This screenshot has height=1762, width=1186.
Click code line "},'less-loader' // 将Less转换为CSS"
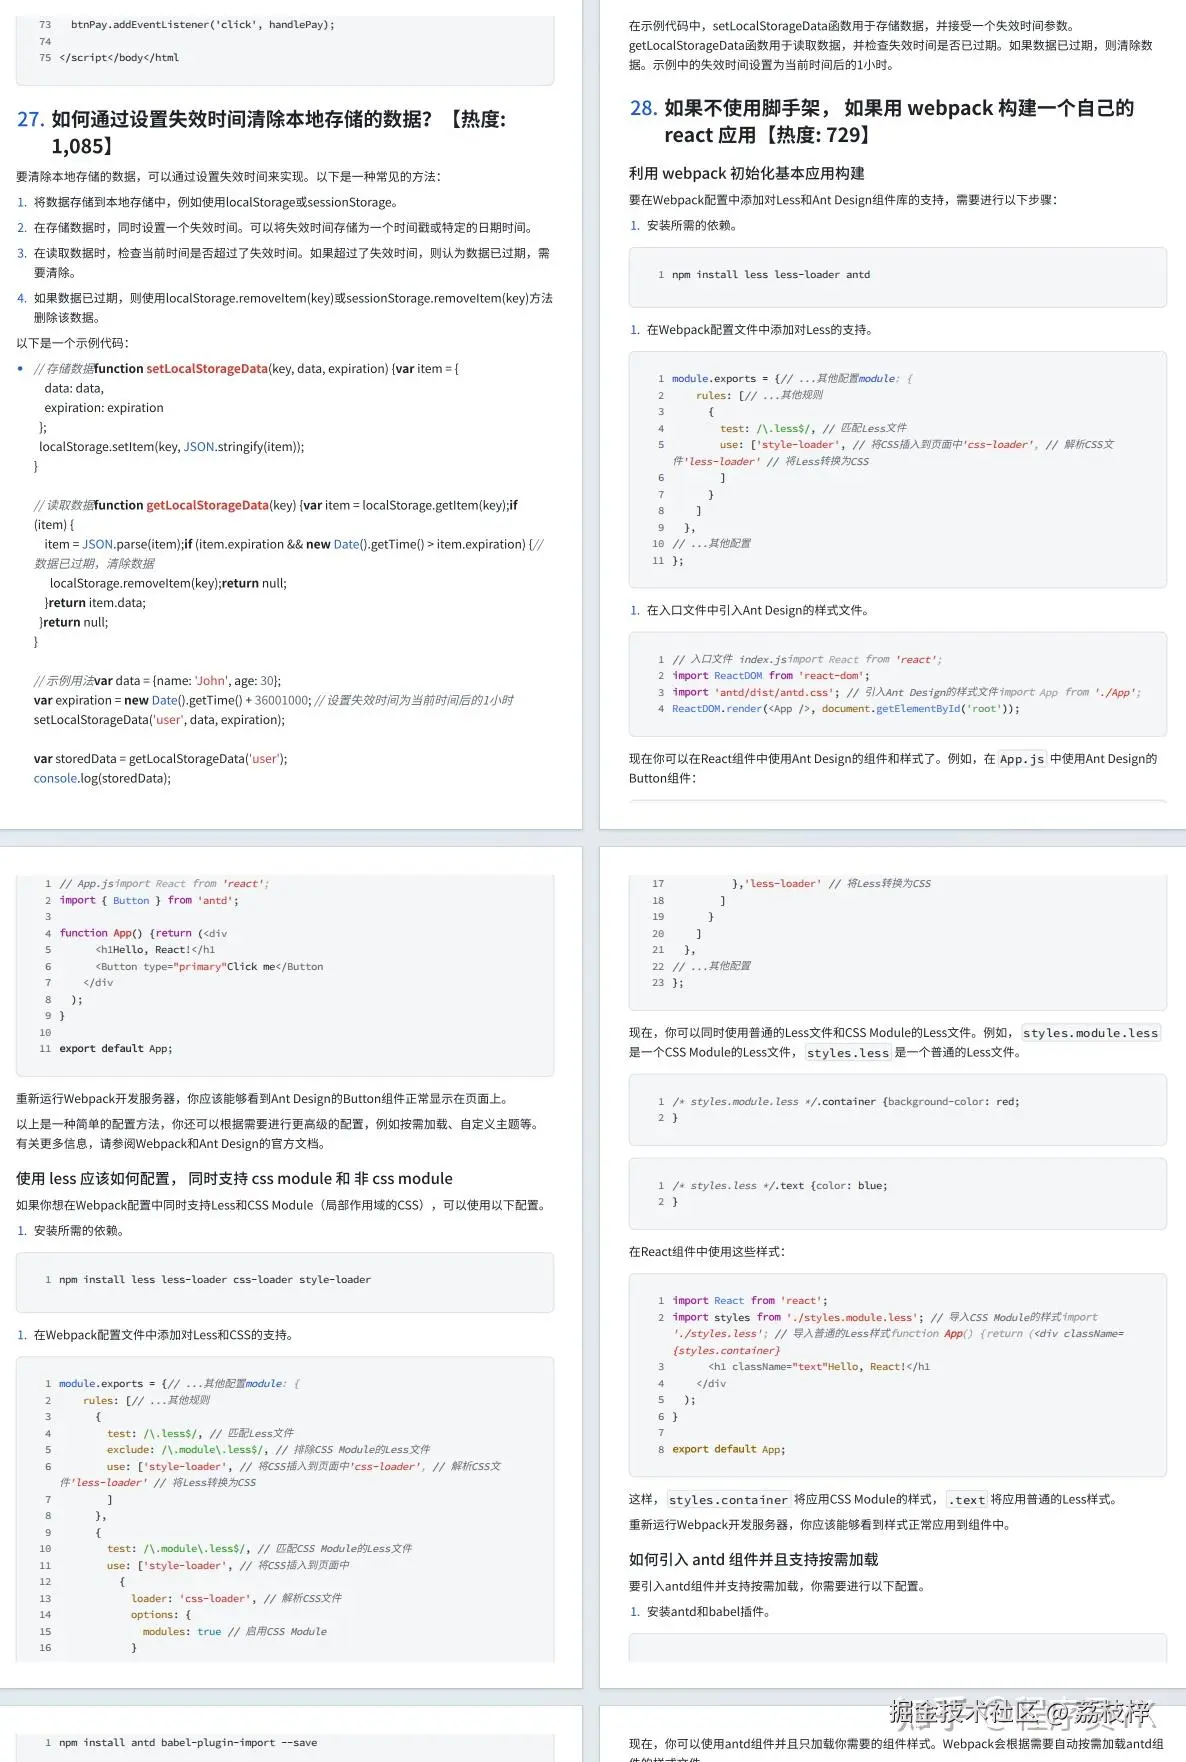[831, 883]
